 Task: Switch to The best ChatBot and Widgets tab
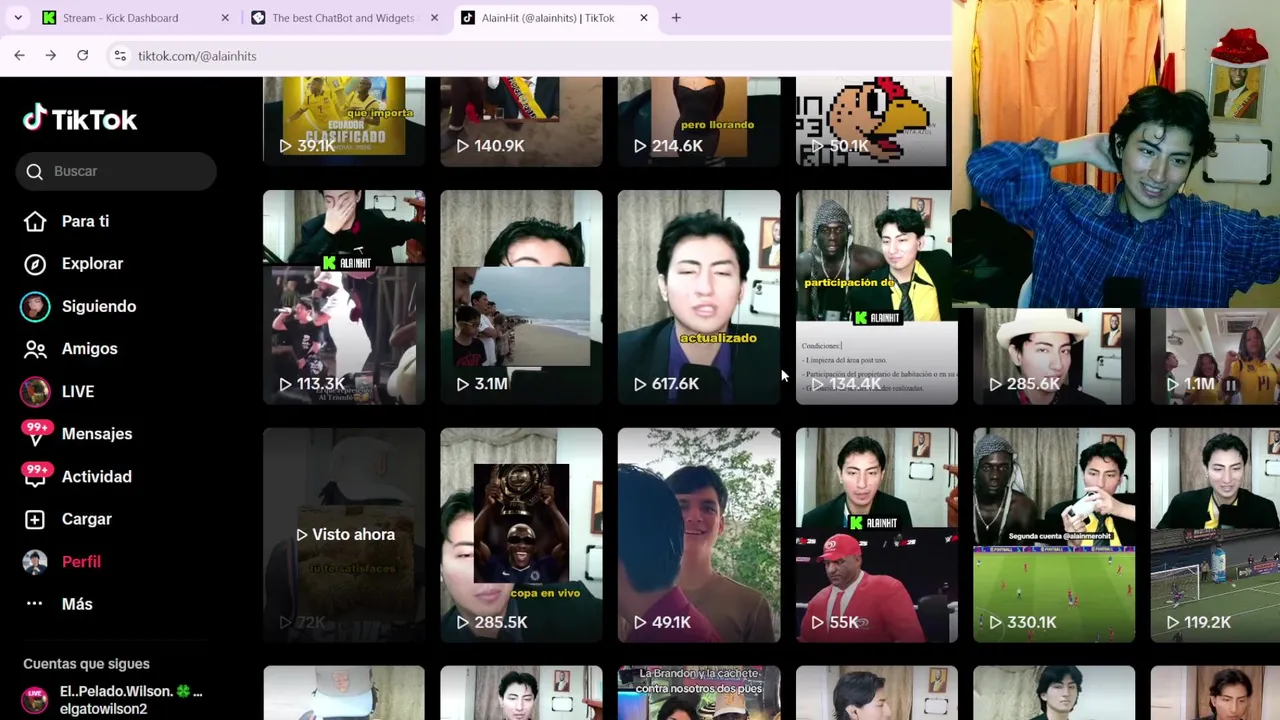click(344, 18)
